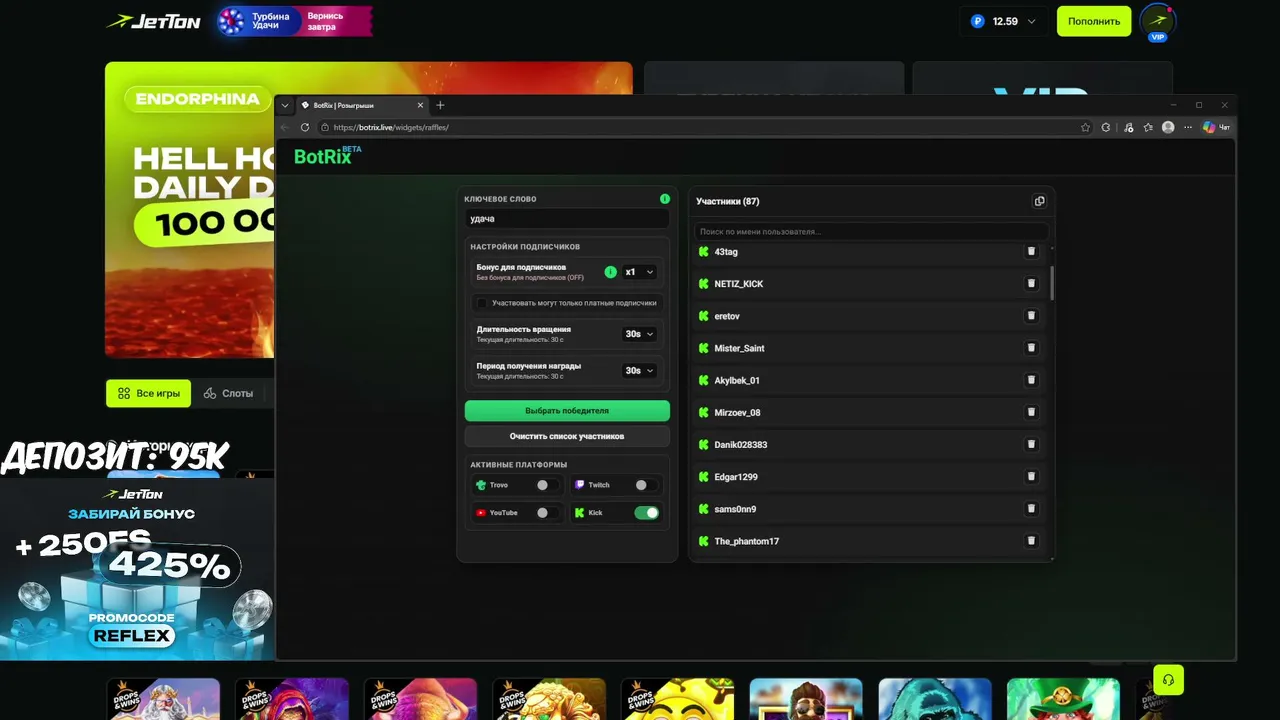
Task: Click trash icon beside sams0nn9
Action: [1031, 509]
